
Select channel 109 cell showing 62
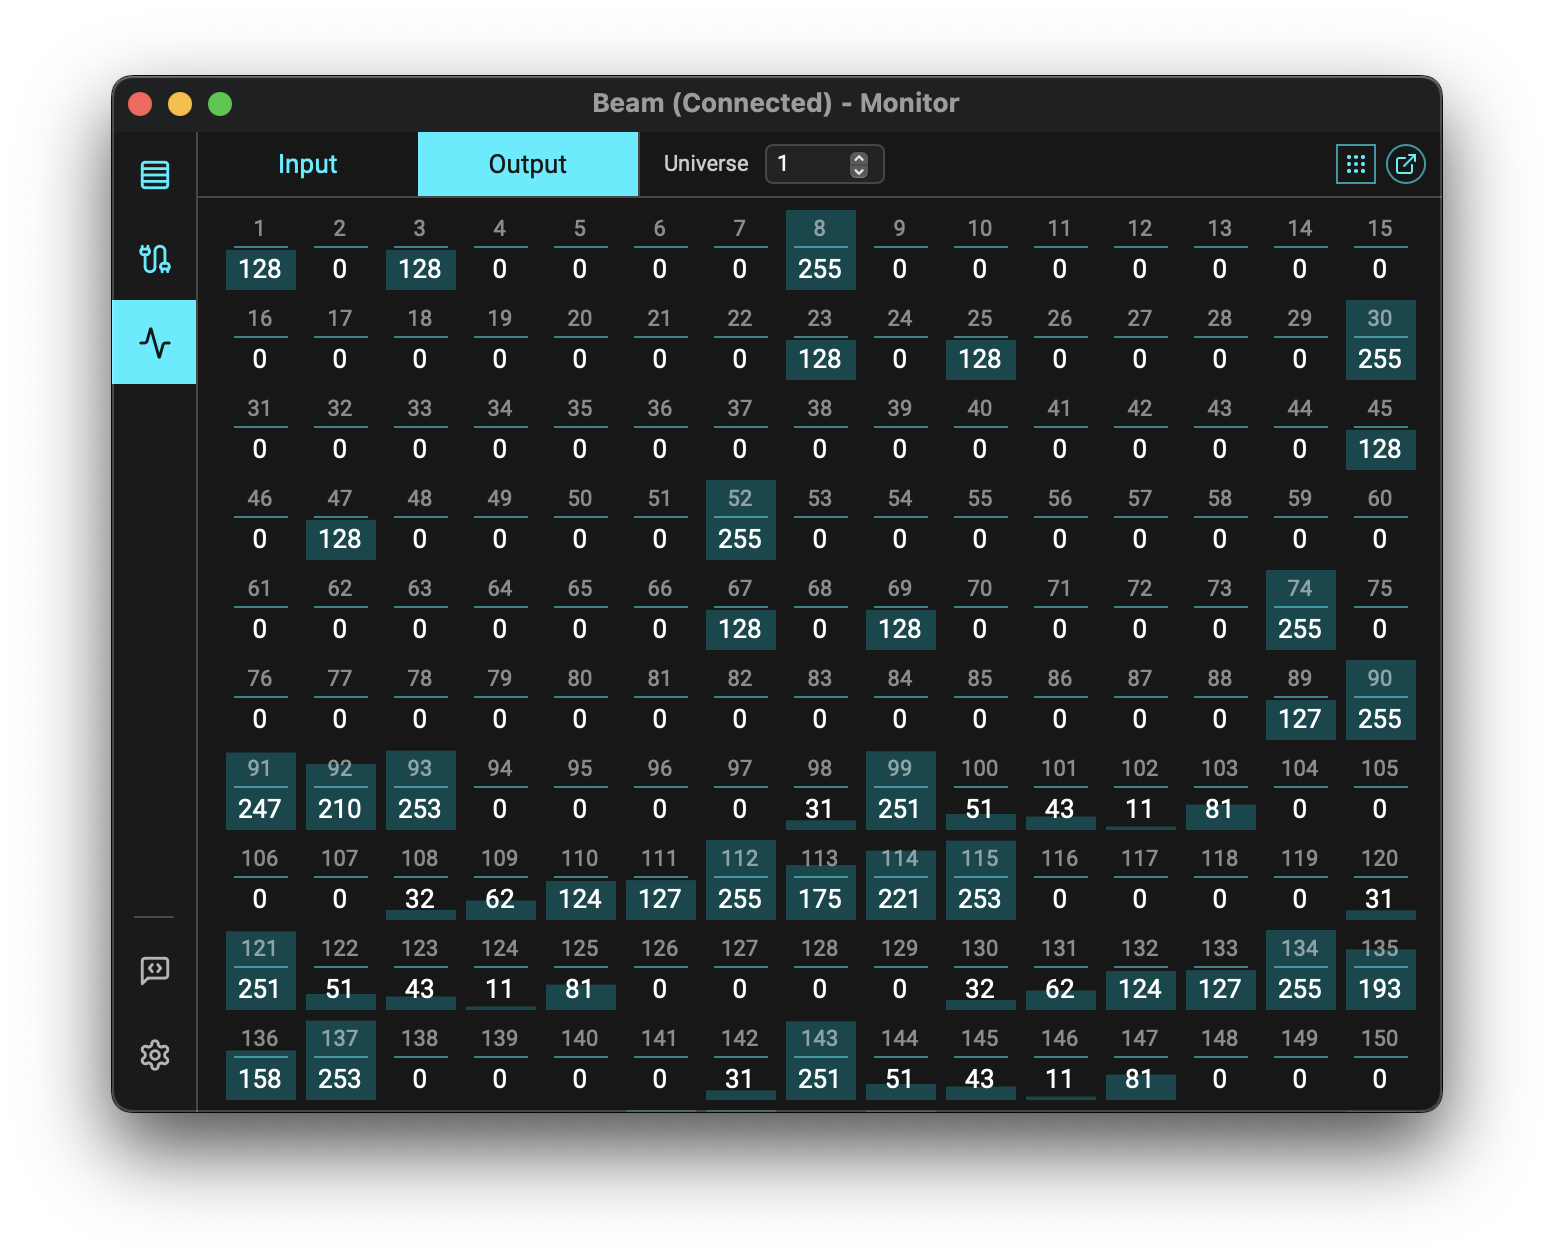coord(500,880)
